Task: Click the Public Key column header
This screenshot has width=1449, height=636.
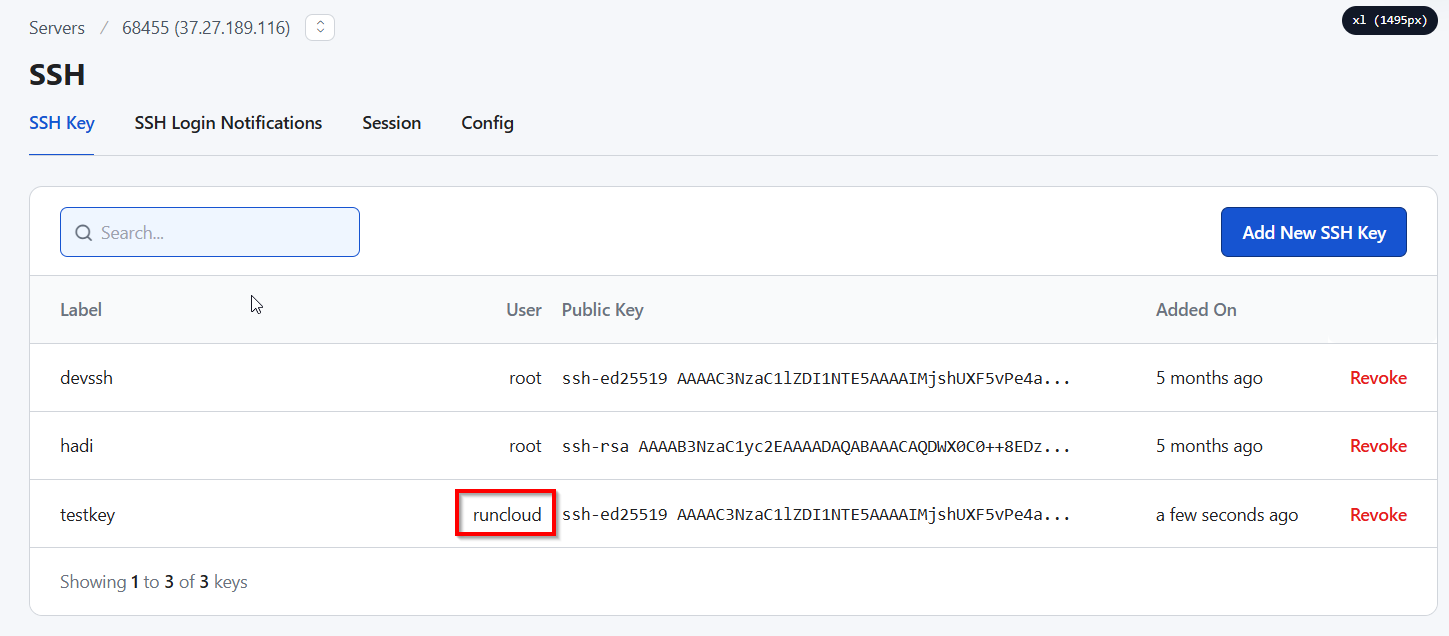Action: [x=602, y=310]
